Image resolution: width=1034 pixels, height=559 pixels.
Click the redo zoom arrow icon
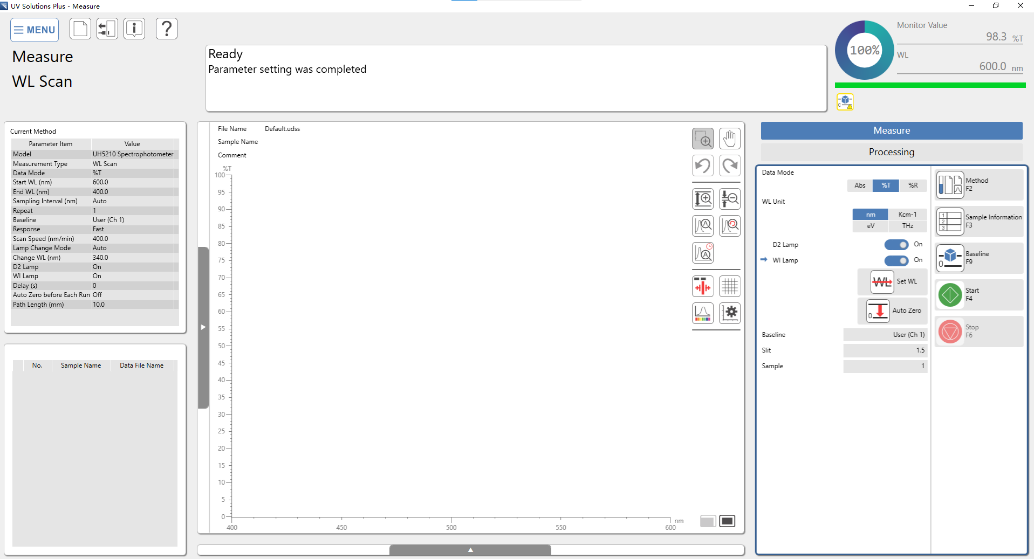[730, 165]
